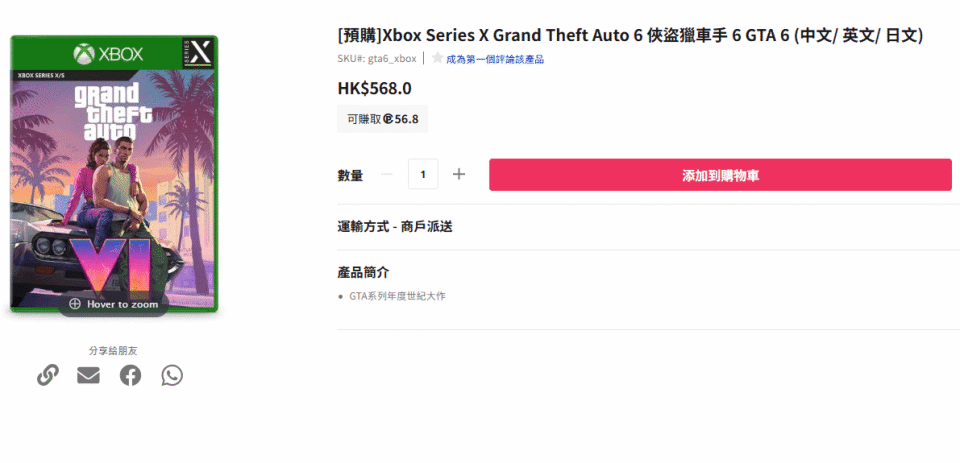960x463 pixels.
Task: Click the GTA系列年度世紀大作 description bullet
Action: click(397, 297)
